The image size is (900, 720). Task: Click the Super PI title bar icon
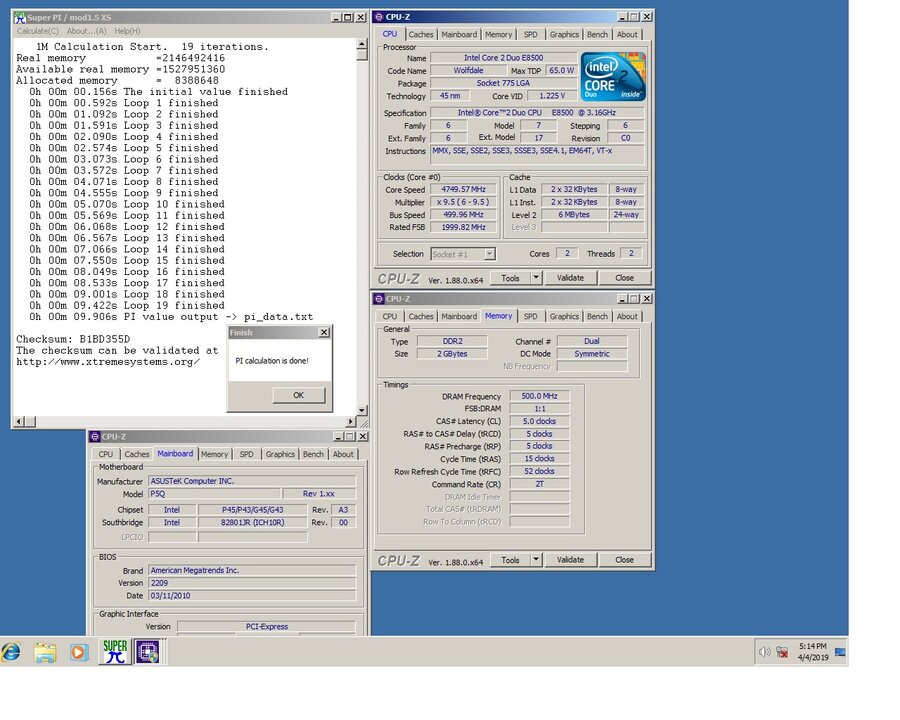coord(20,17)
